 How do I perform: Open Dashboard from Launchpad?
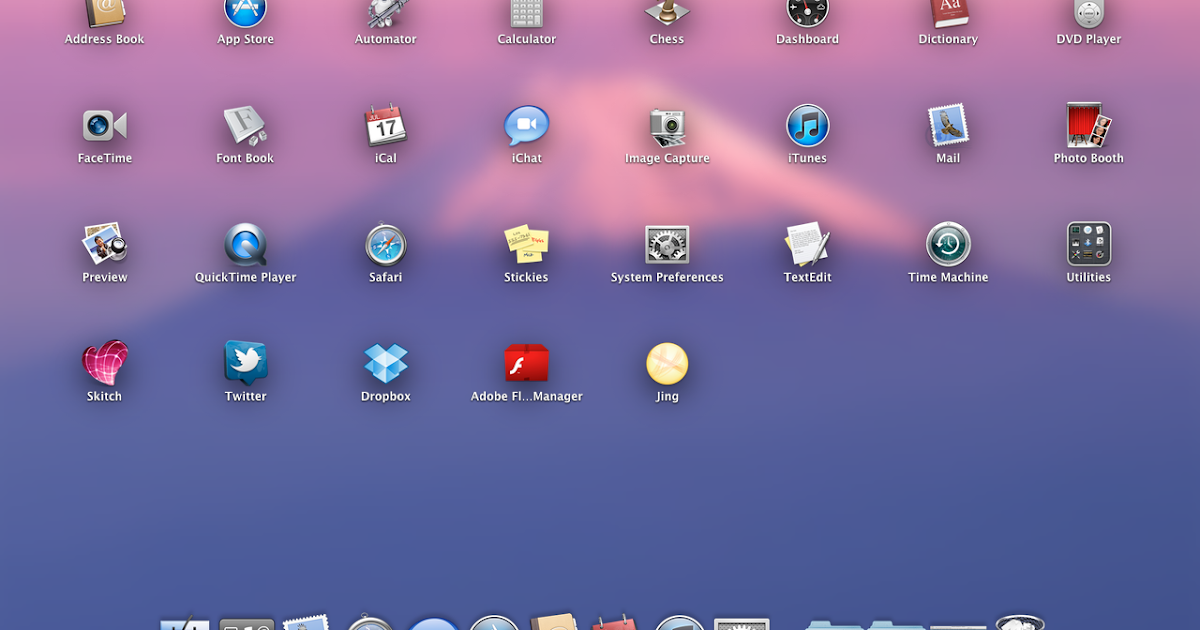click(808, 14)
